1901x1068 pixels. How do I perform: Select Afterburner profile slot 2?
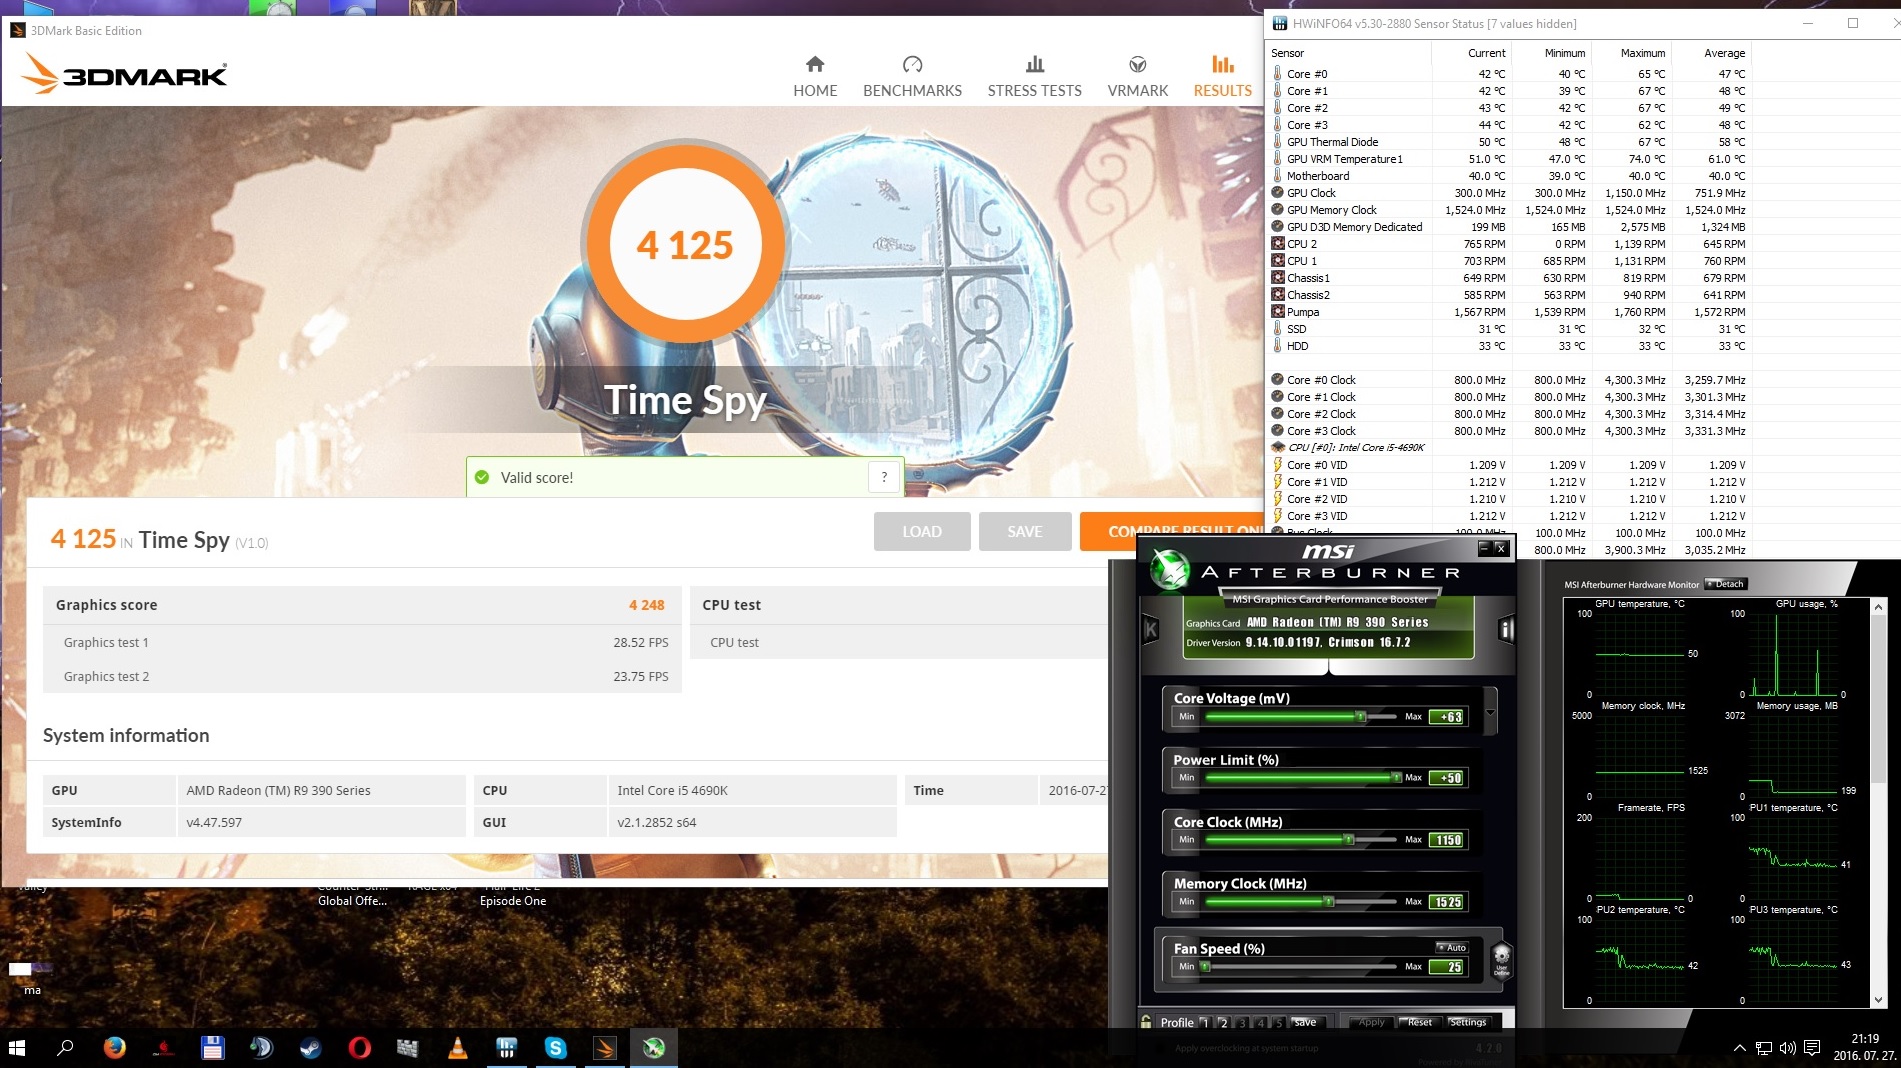[1223, 1022]
